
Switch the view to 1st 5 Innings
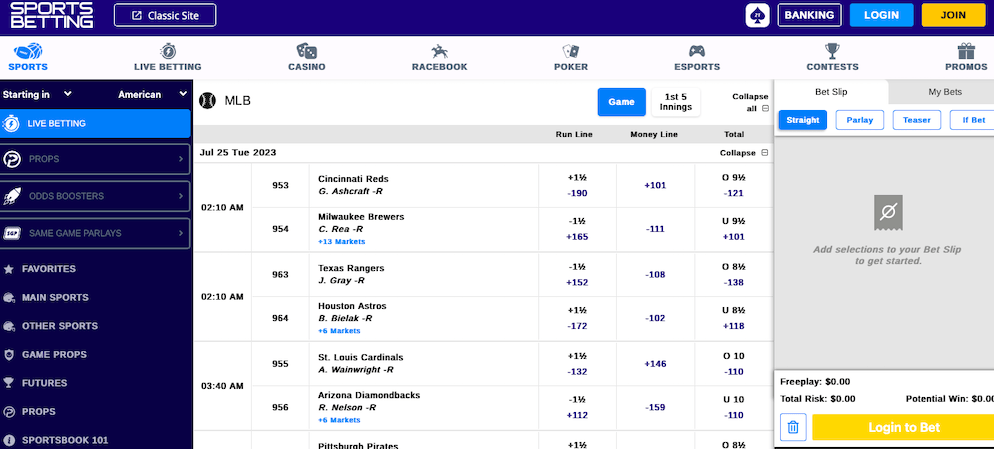(x=675, y=102)
